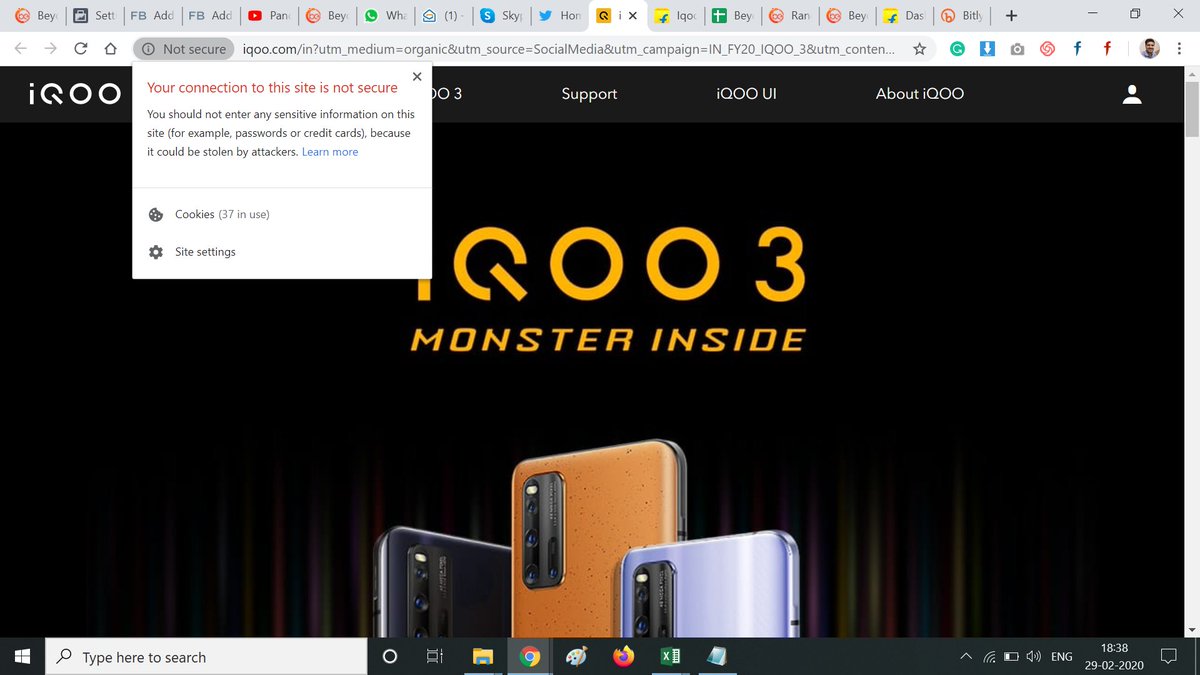Open the blue download extension icon
Viewport: 1200px width, 675px height.
[x=987, y=48]
